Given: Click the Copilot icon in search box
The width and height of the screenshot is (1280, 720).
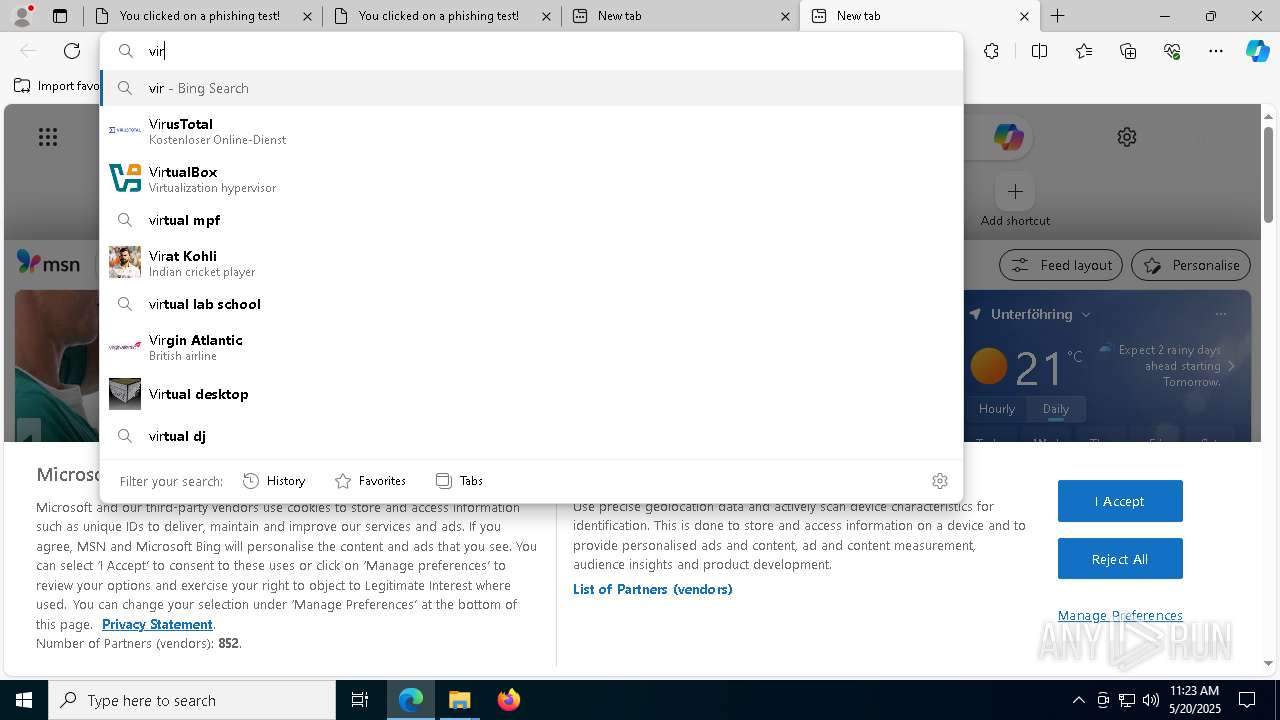Looking at the screenshot, I should 1008,137.
